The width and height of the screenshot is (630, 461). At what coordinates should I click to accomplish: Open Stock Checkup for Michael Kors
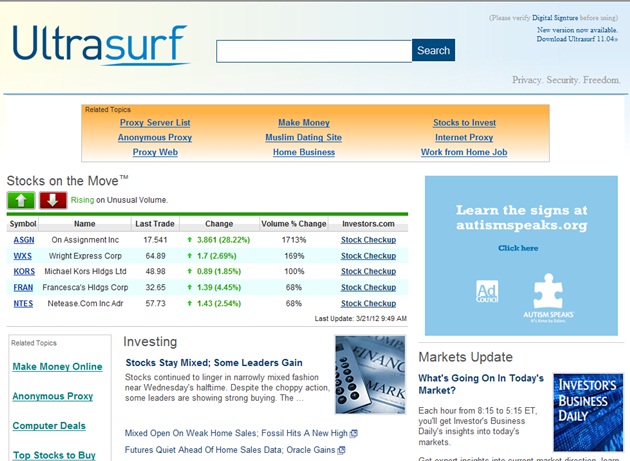pos(368,272)
